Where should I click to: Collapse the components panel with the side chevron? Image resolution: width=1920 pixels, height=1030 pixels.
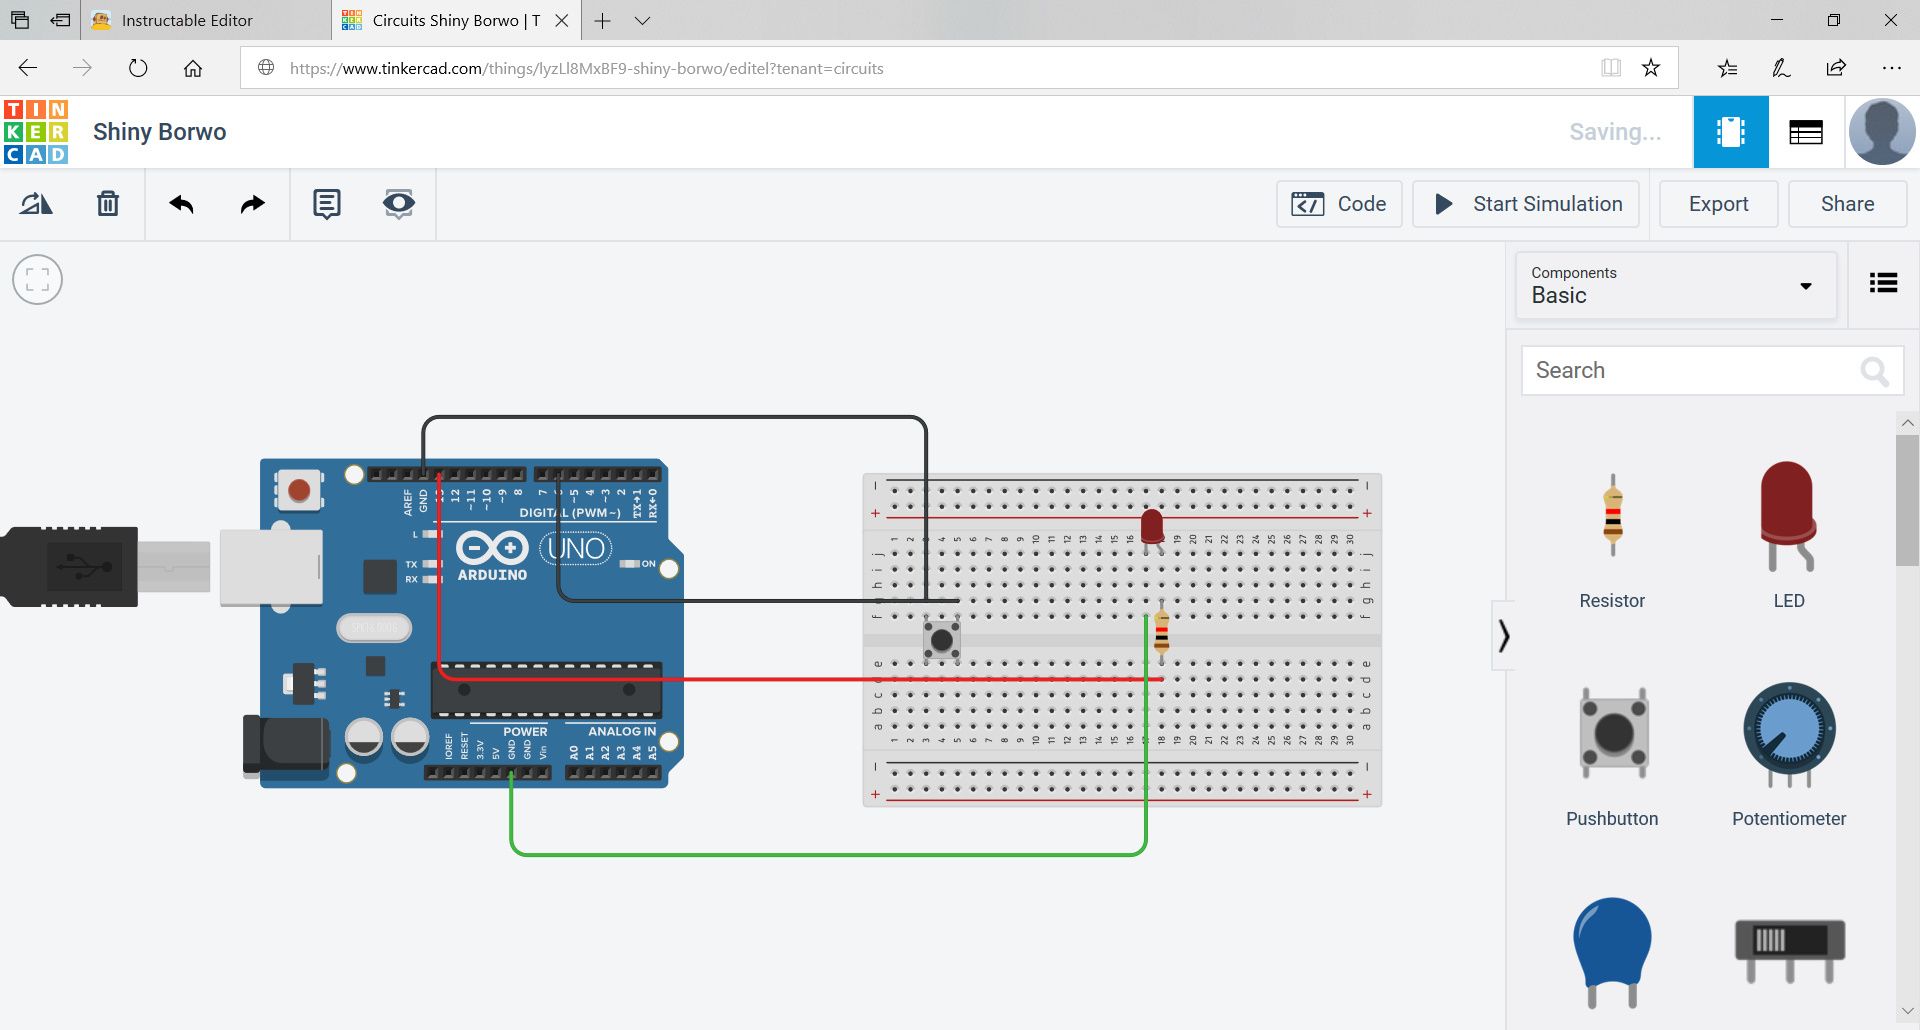click(x=1504, y=635)
